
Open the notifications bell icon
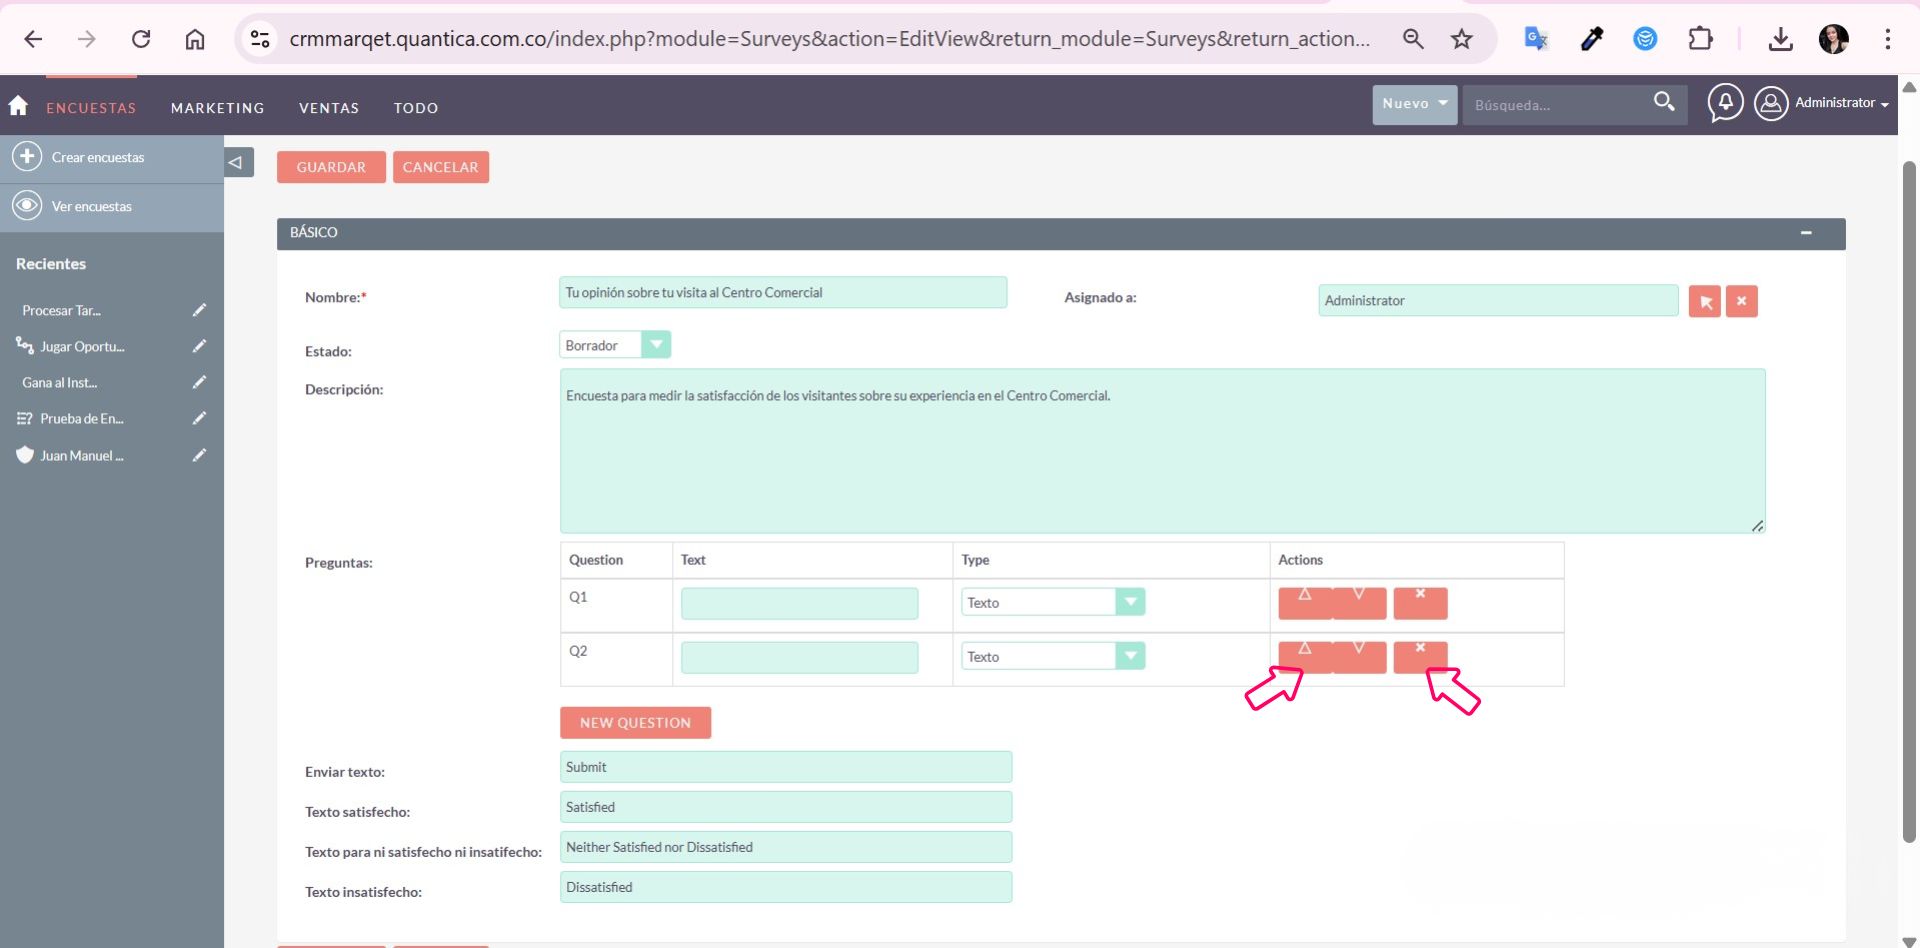click(1725, 103)
